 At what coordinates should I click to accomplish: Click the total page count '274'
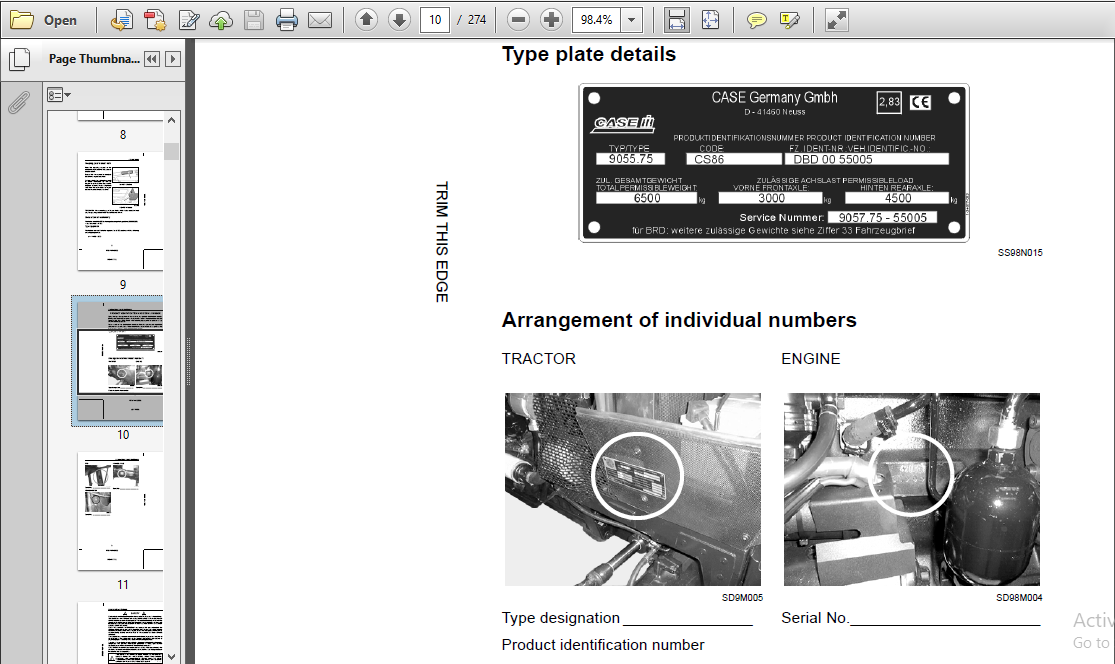tap(477, 20)
